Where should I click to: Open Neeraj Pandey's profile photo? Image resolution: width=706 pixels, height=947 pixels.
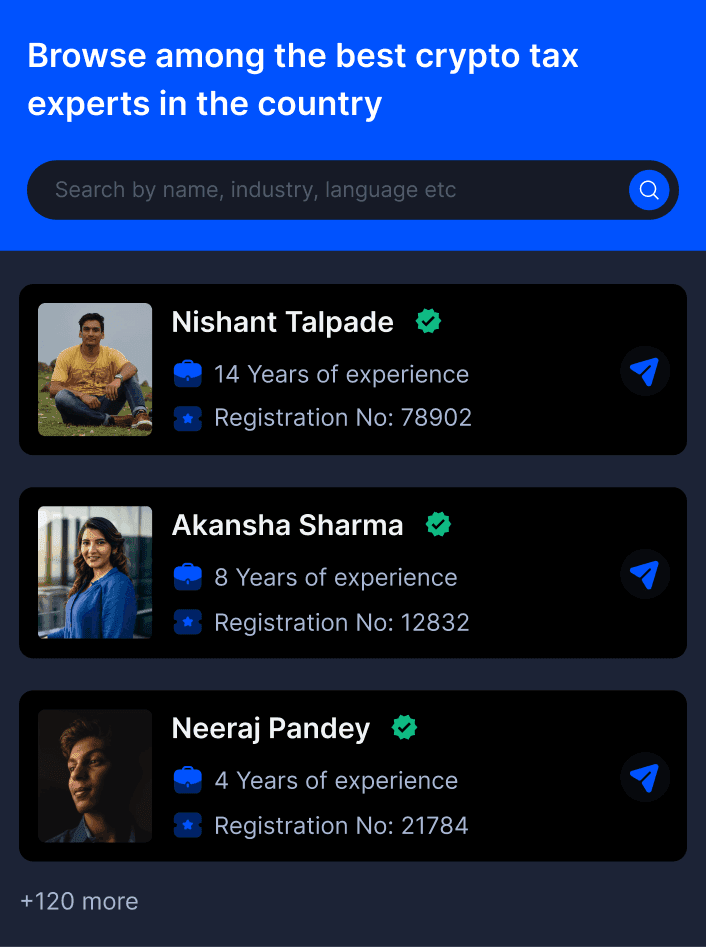click(x=95, y=776)
